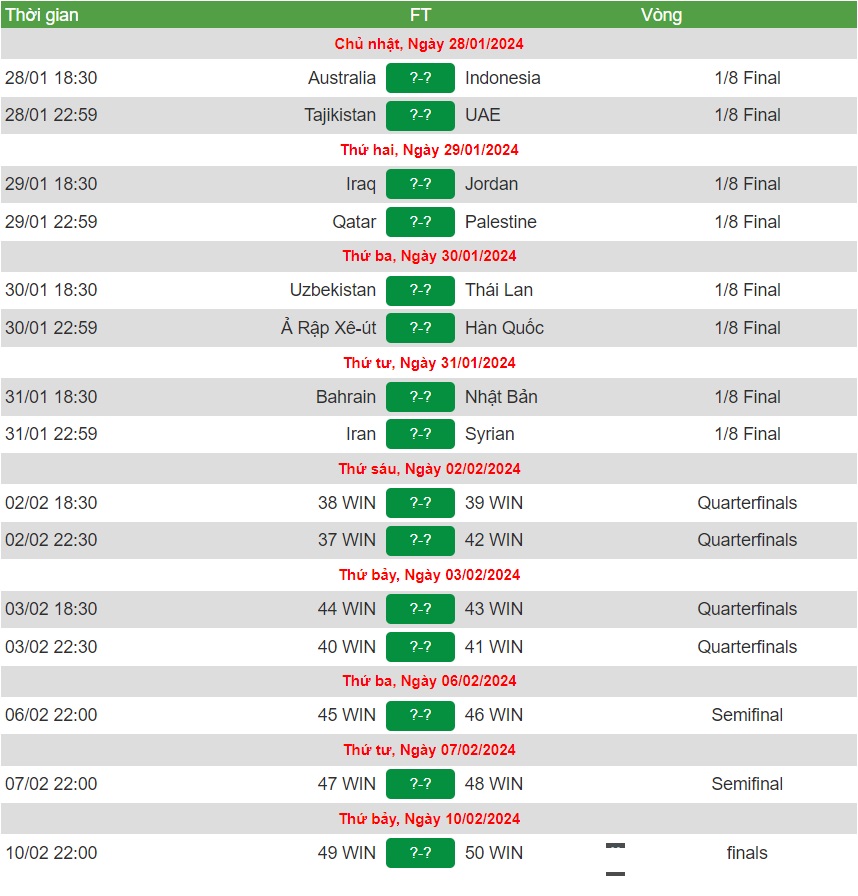This screenshot has height=896, width=858.
Task: Open the score badge in the 45 WIN semifinal row
Action: point(420,715)
